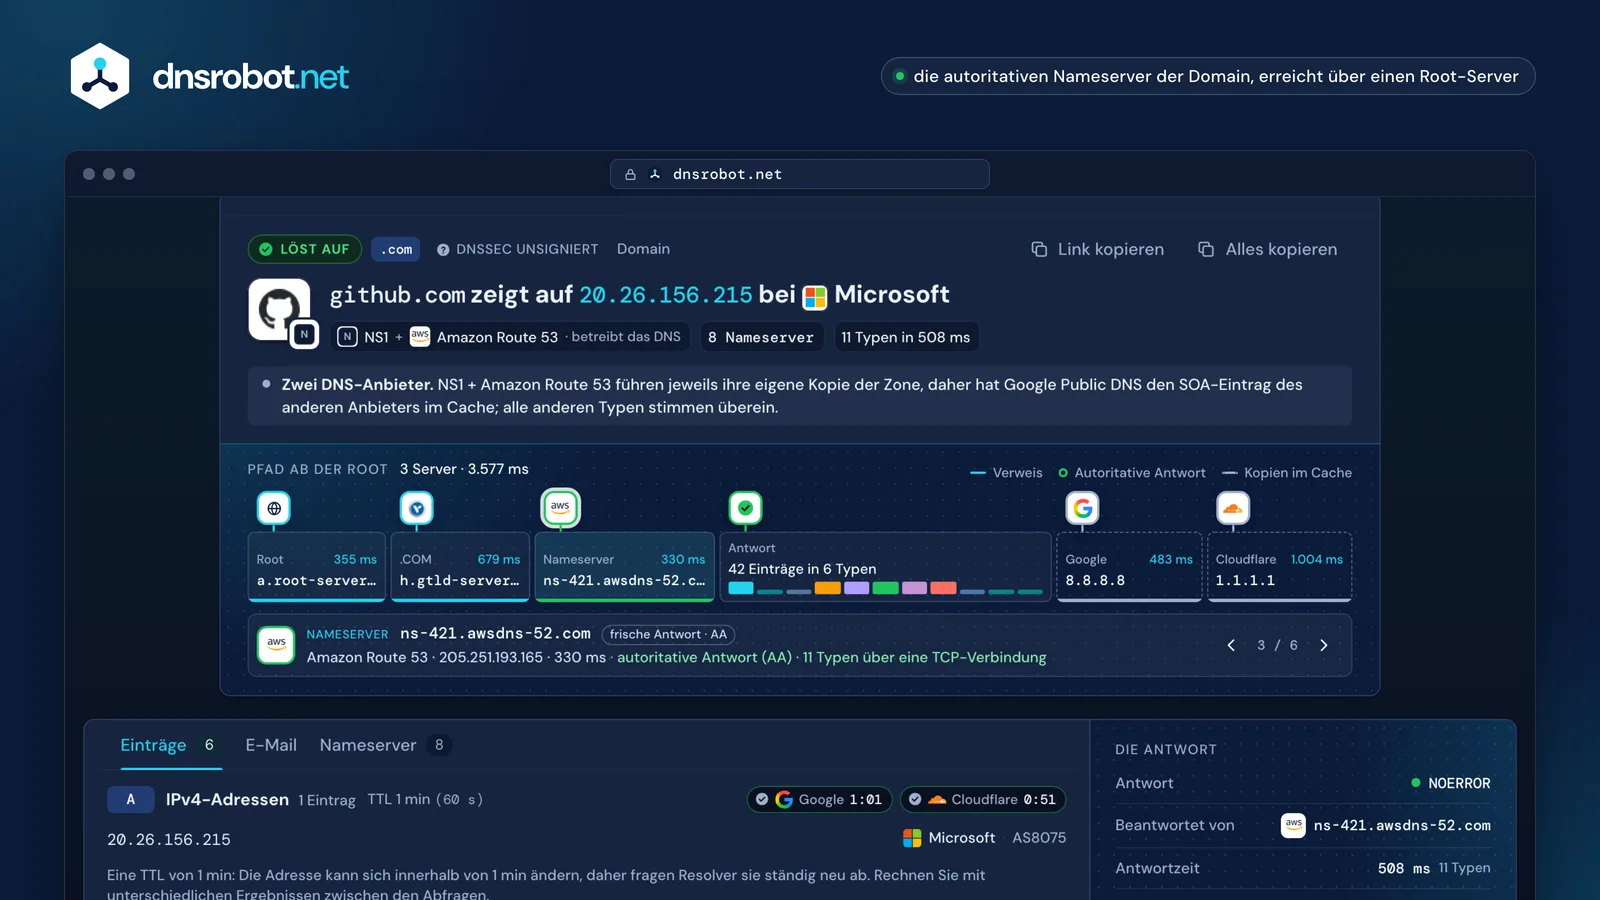Viewport: 1600px width, 900px height.
Task: Click the .COM registry shield icon
Action: [x=417, y=508]
